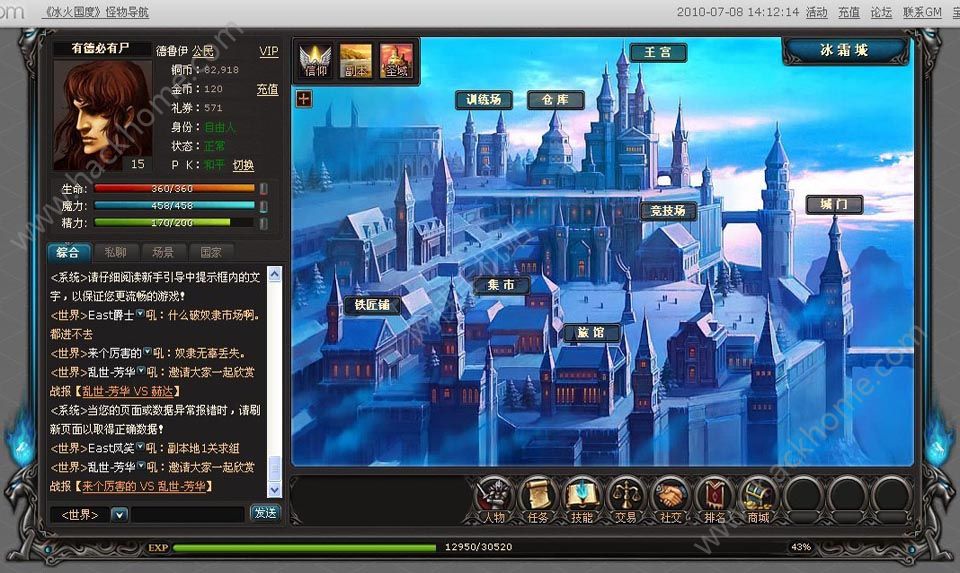Open the 任务 quest scroll icon
The height and width of the screenshot is (573, 960).
538,501
